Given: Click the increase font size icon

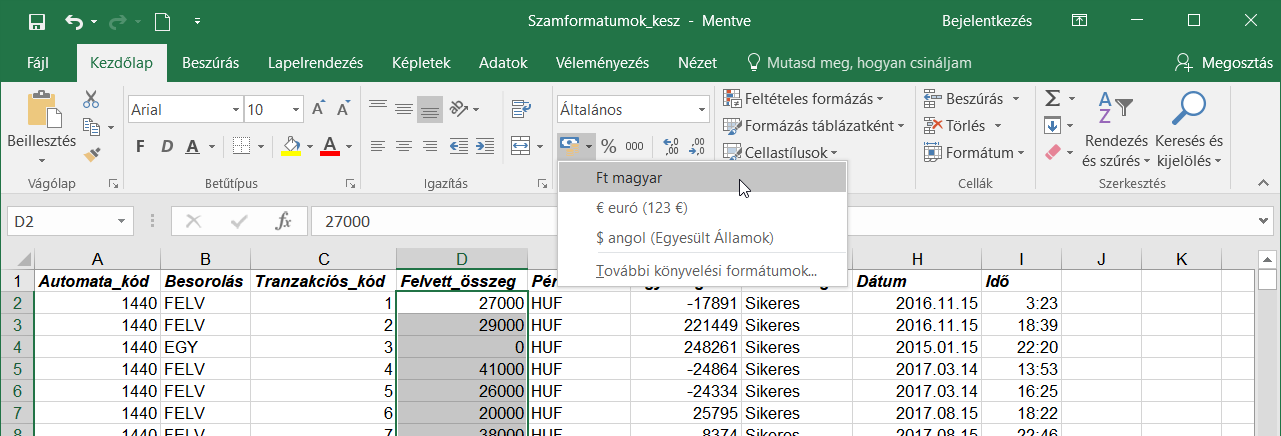Looking at the screenshot, I should click(x=318, y=109).
